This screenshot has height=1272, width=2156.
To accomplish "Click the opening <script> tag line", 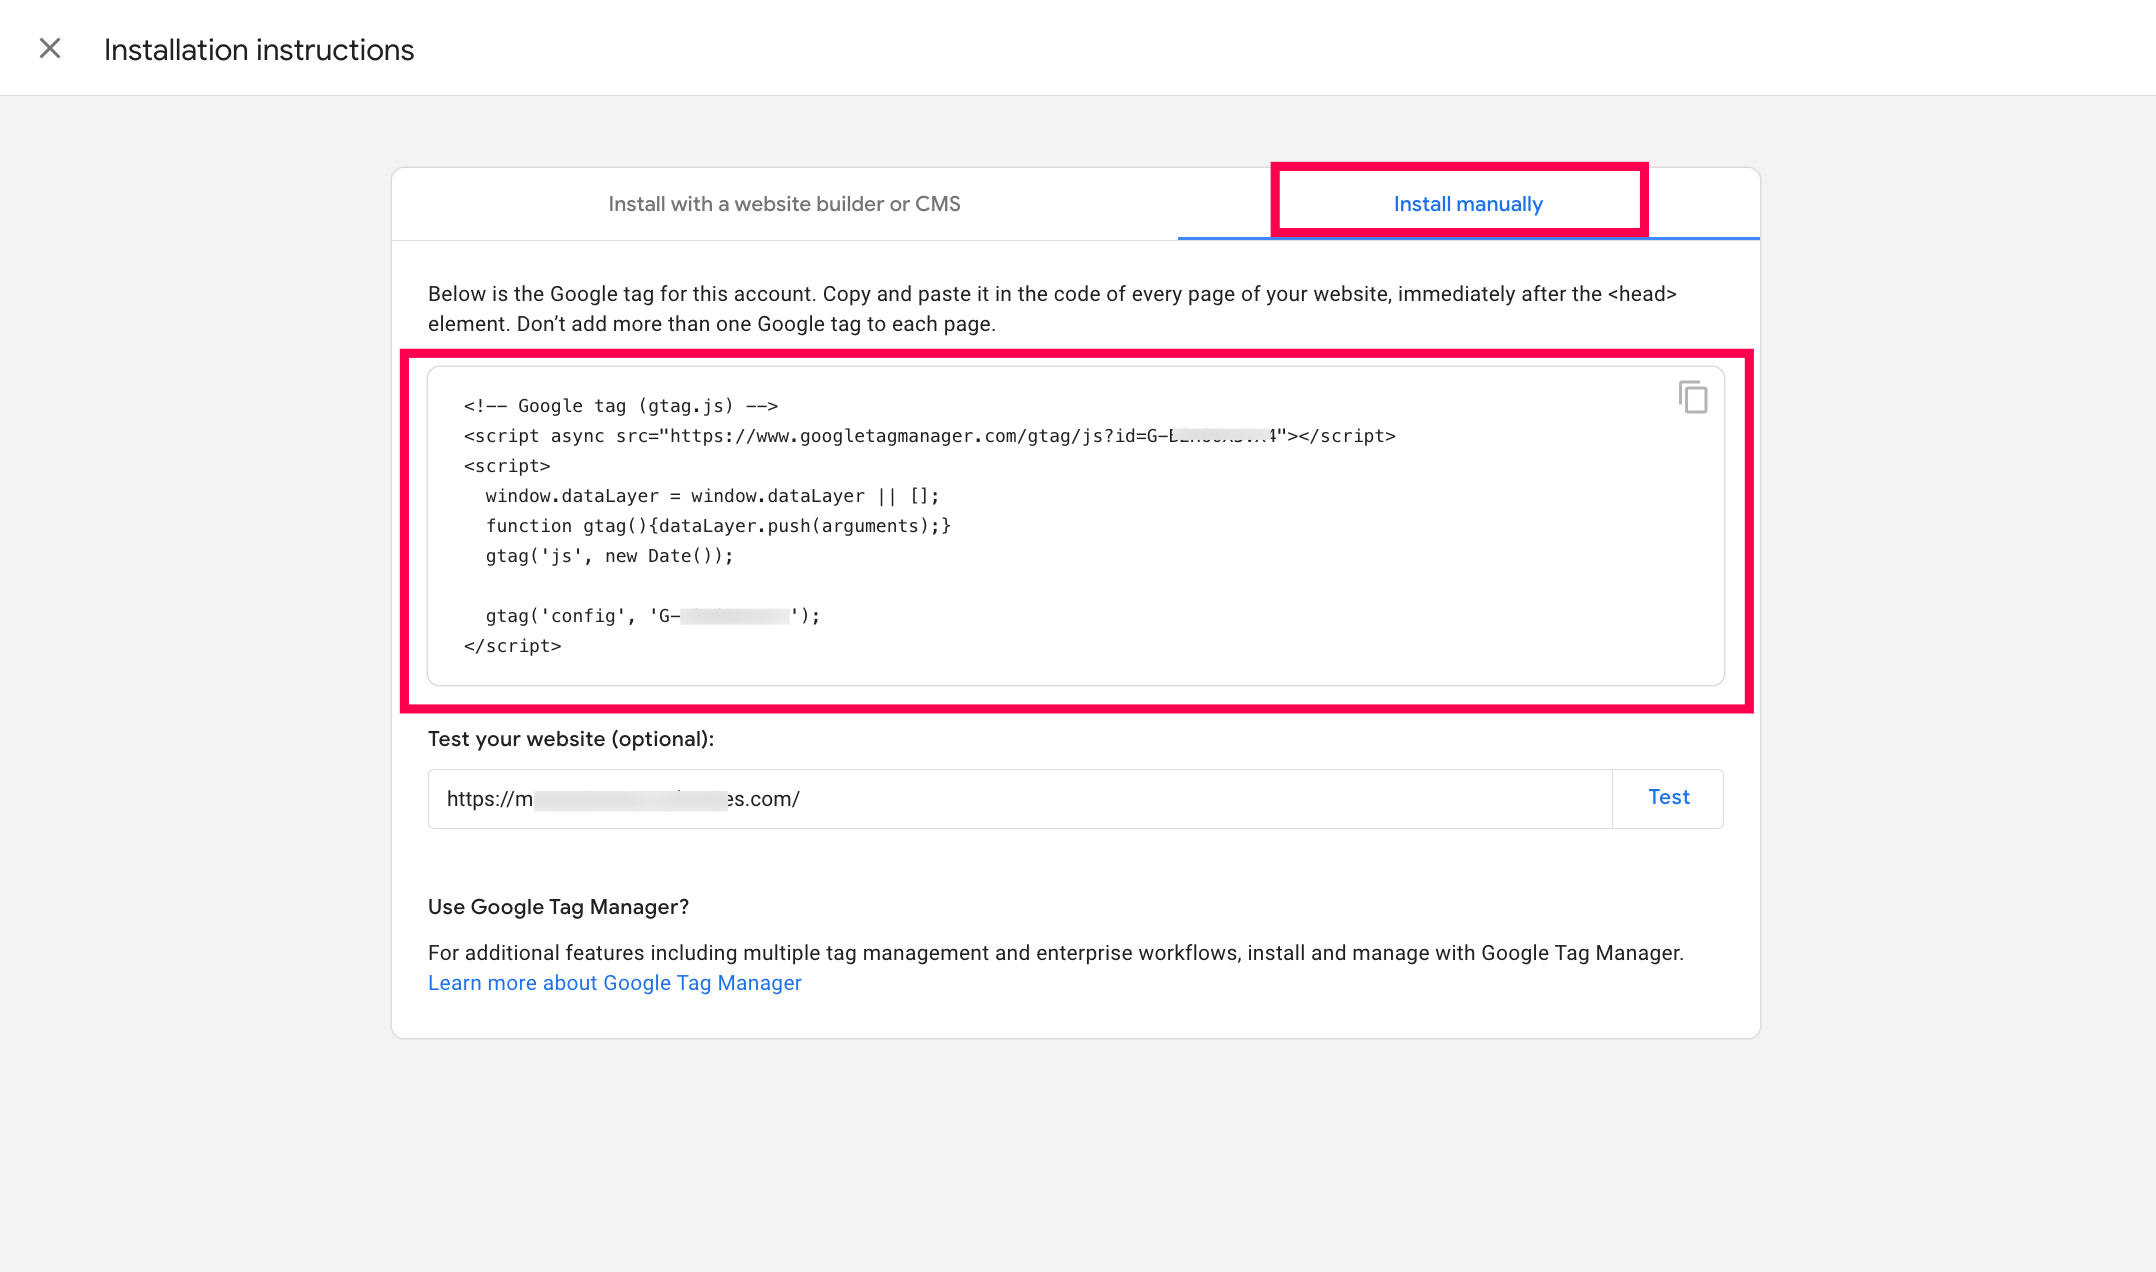I will pyautogui.click(x=507, y=466).
